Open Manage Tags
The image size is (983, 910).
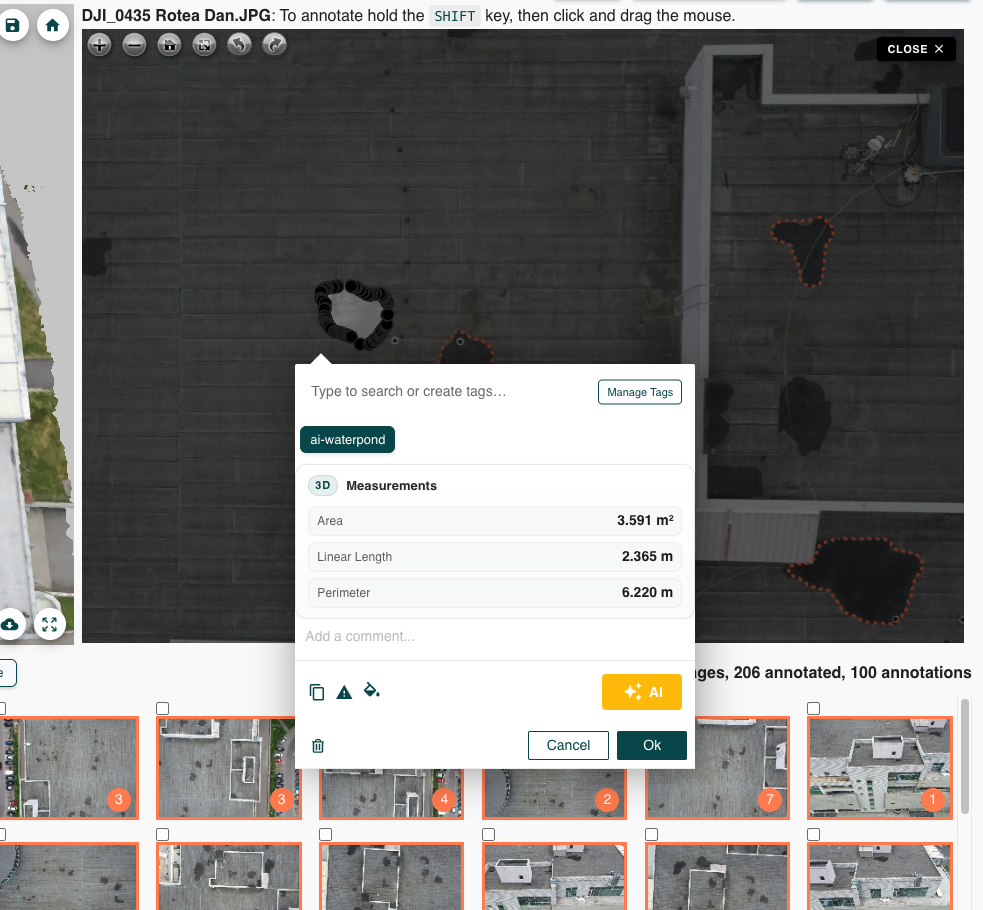pyautogui.click(x=640, y=392)
